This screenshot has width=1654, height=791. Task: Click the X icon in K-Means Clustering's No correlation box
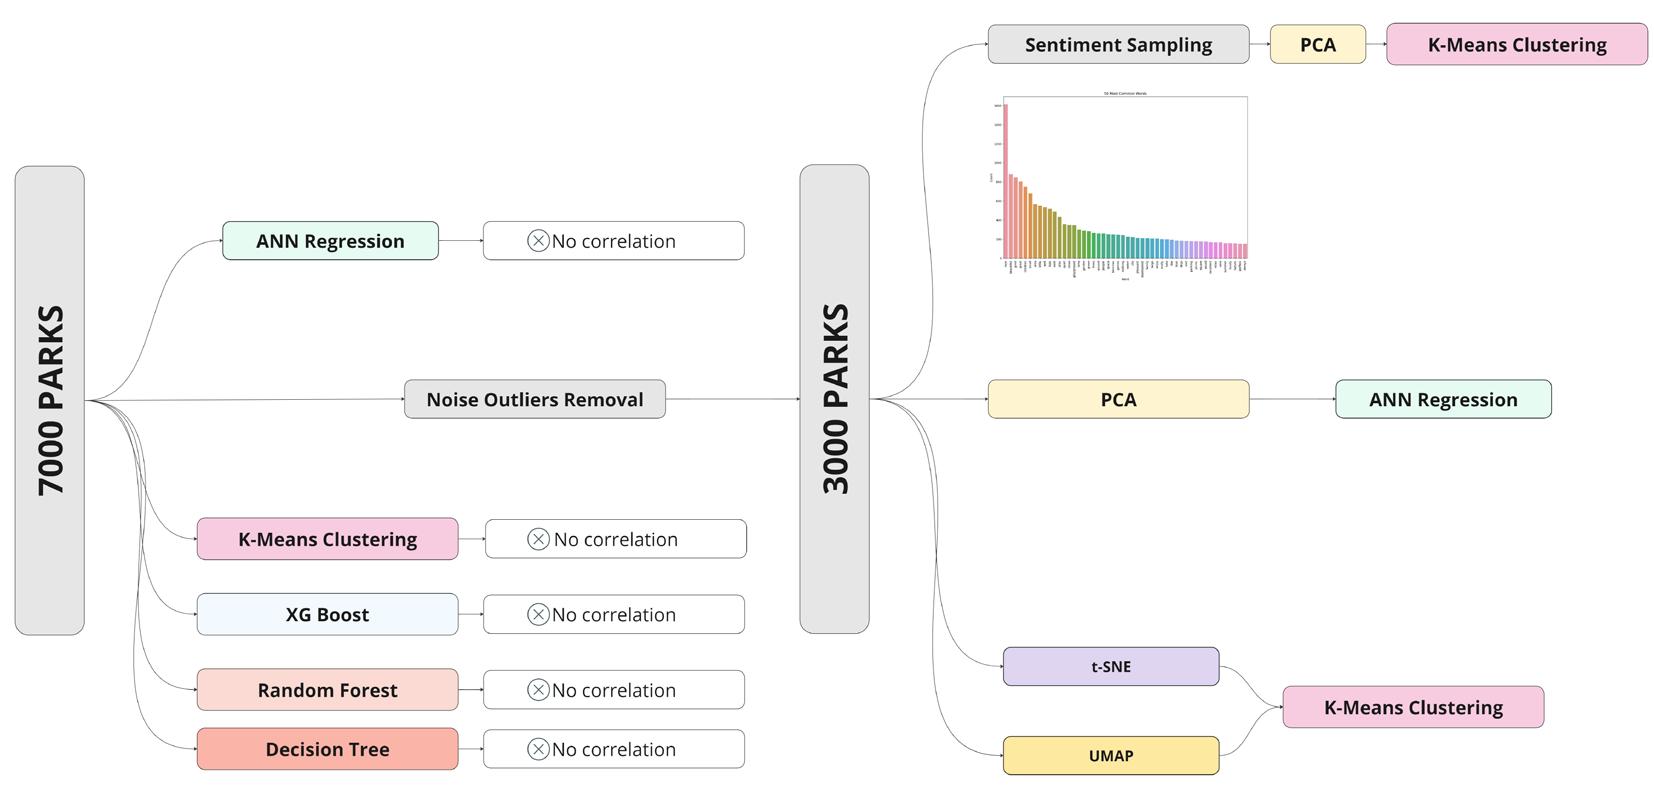point(538,539)
